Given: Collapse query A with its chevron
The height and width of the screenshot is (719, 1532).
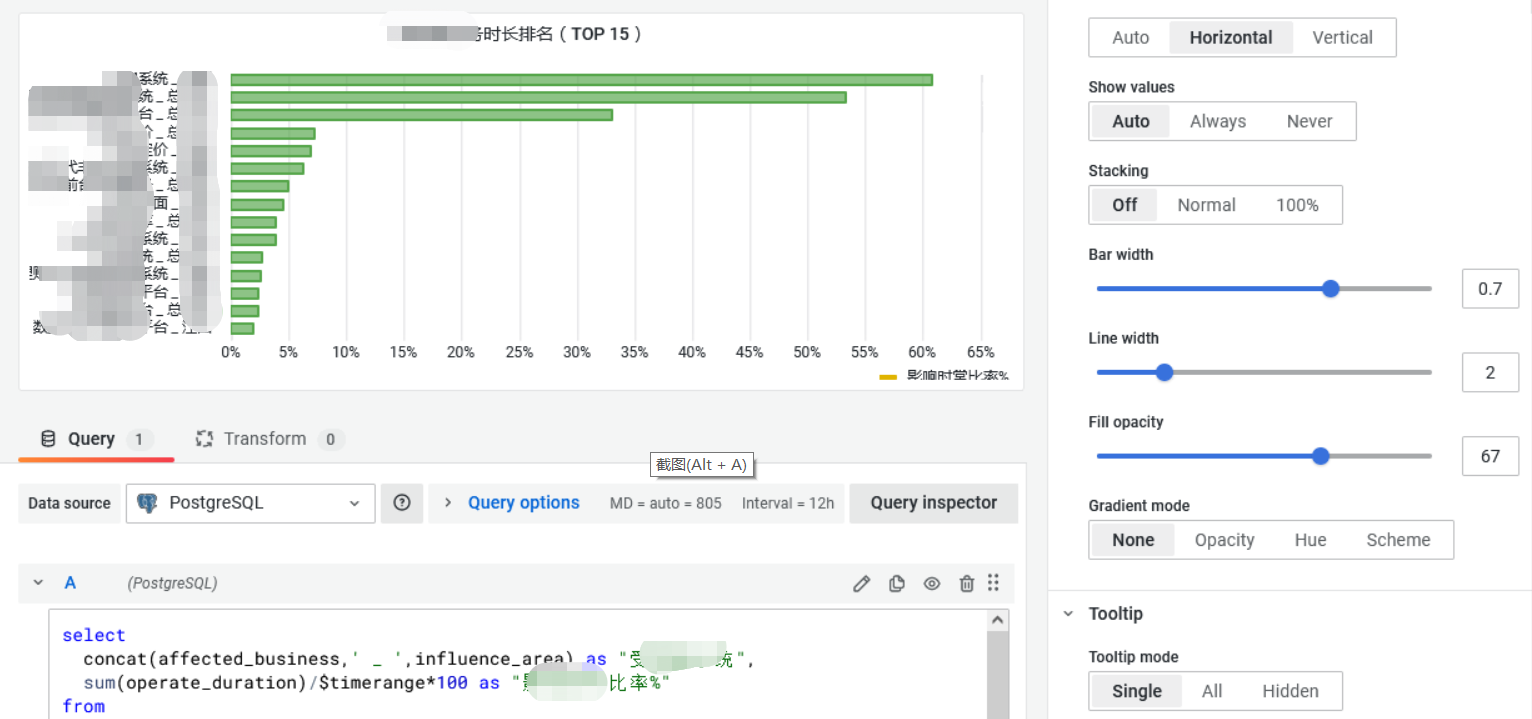Looking at the screenshot, I should pos(38,583).
